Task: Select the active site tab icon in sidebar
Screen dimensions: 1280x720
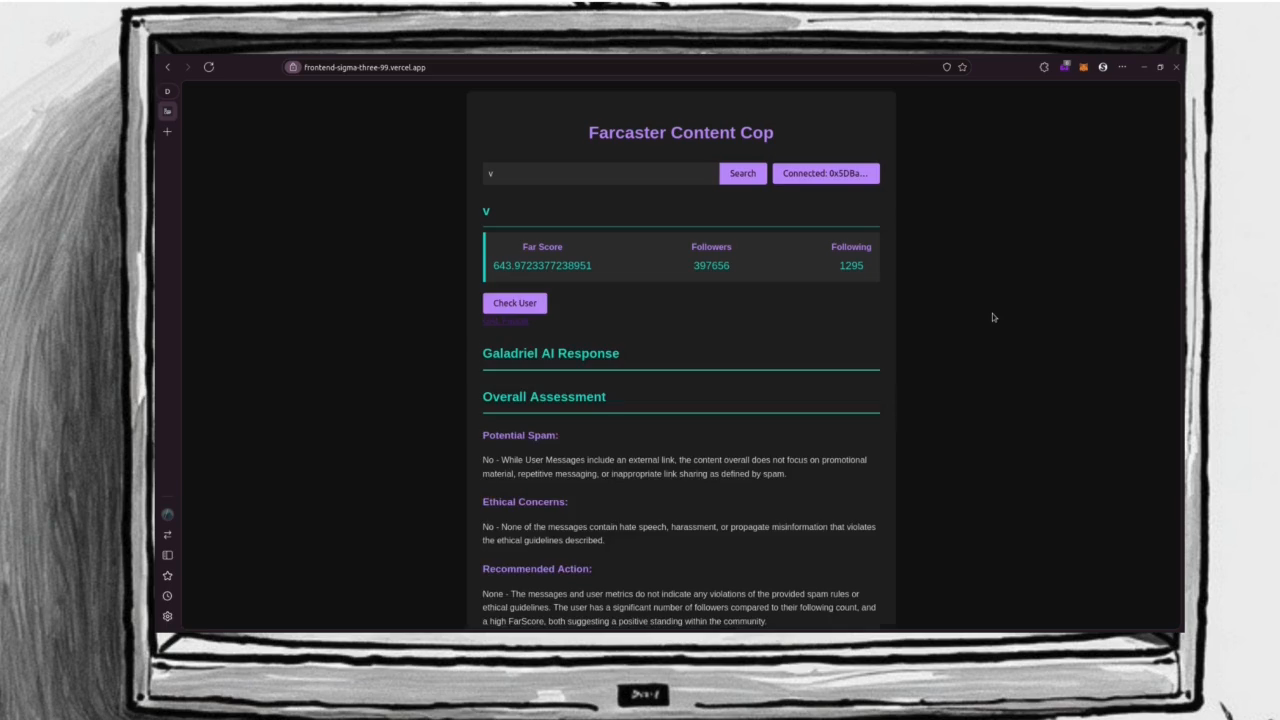Action: pos(167,111)
